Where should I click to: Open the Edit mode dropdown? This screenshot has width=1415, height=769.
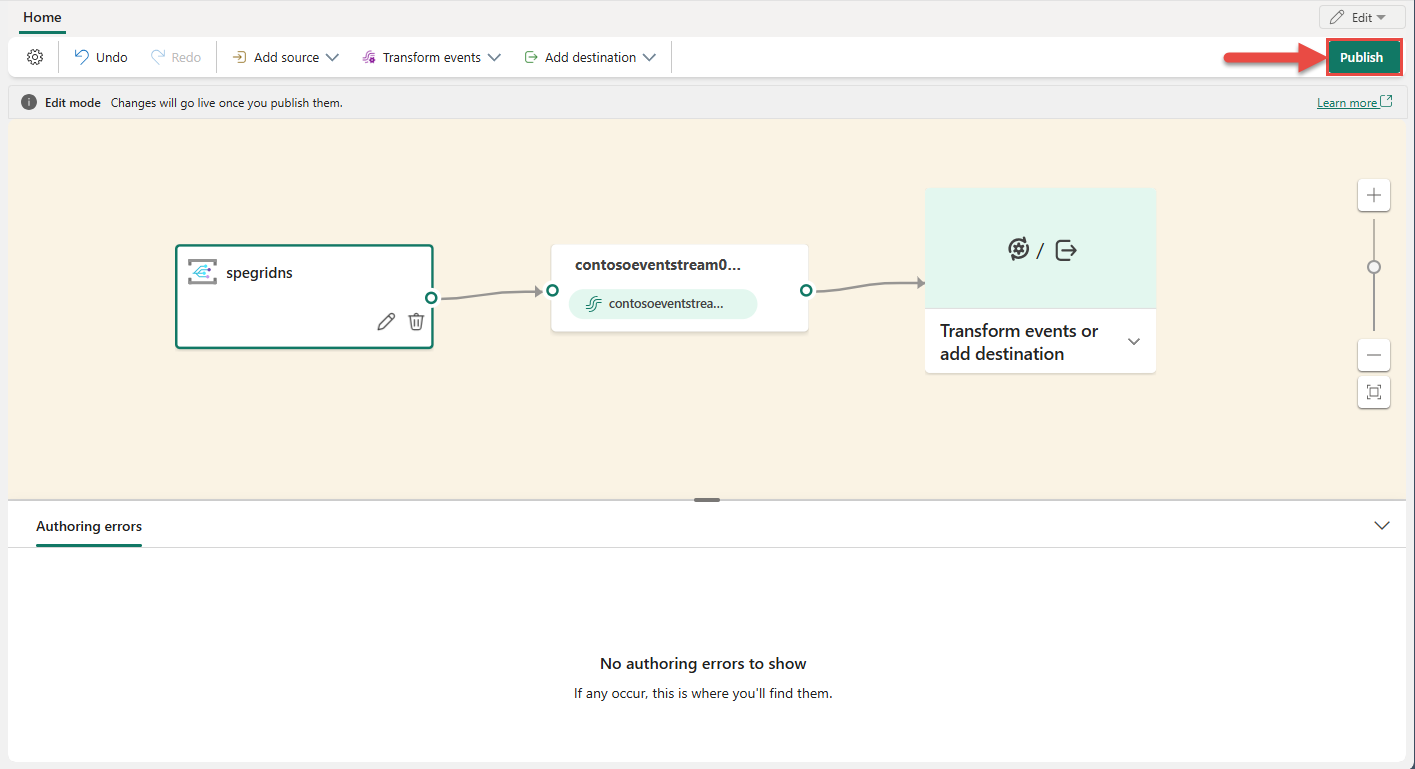[x=1361, y=17]
